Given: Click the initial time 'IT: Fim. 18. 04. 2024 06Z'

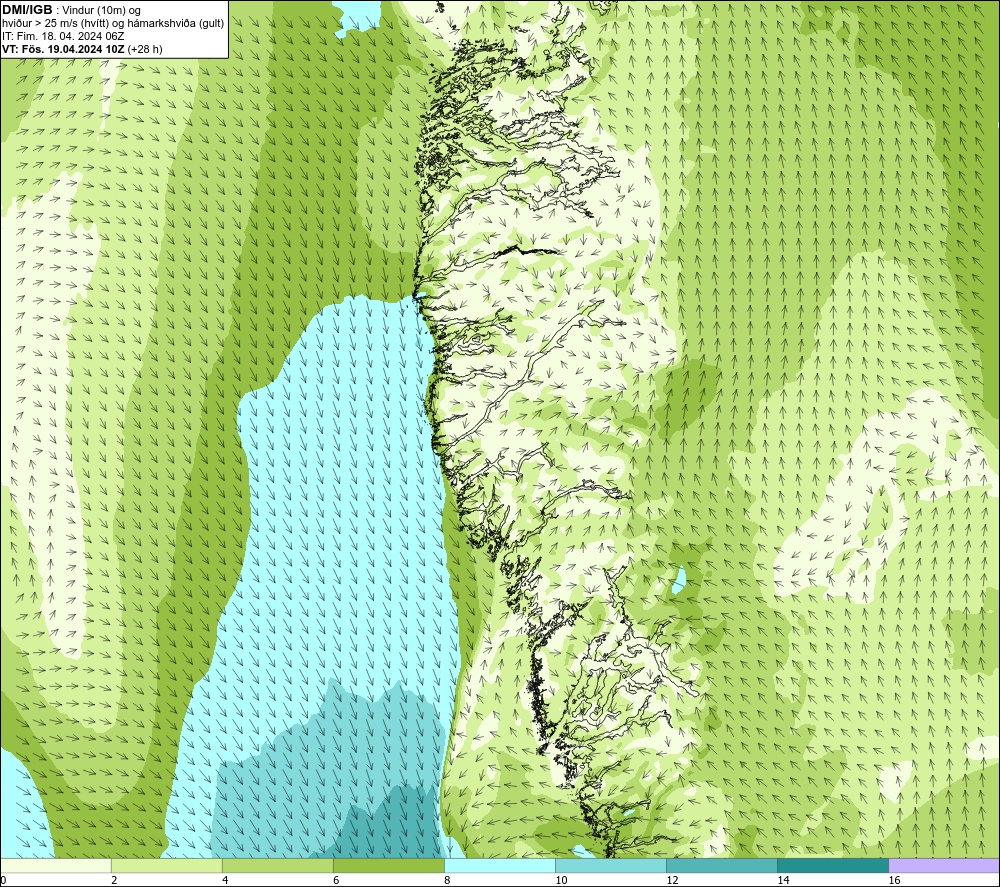Looking at the screenshot, I should 62,36.
